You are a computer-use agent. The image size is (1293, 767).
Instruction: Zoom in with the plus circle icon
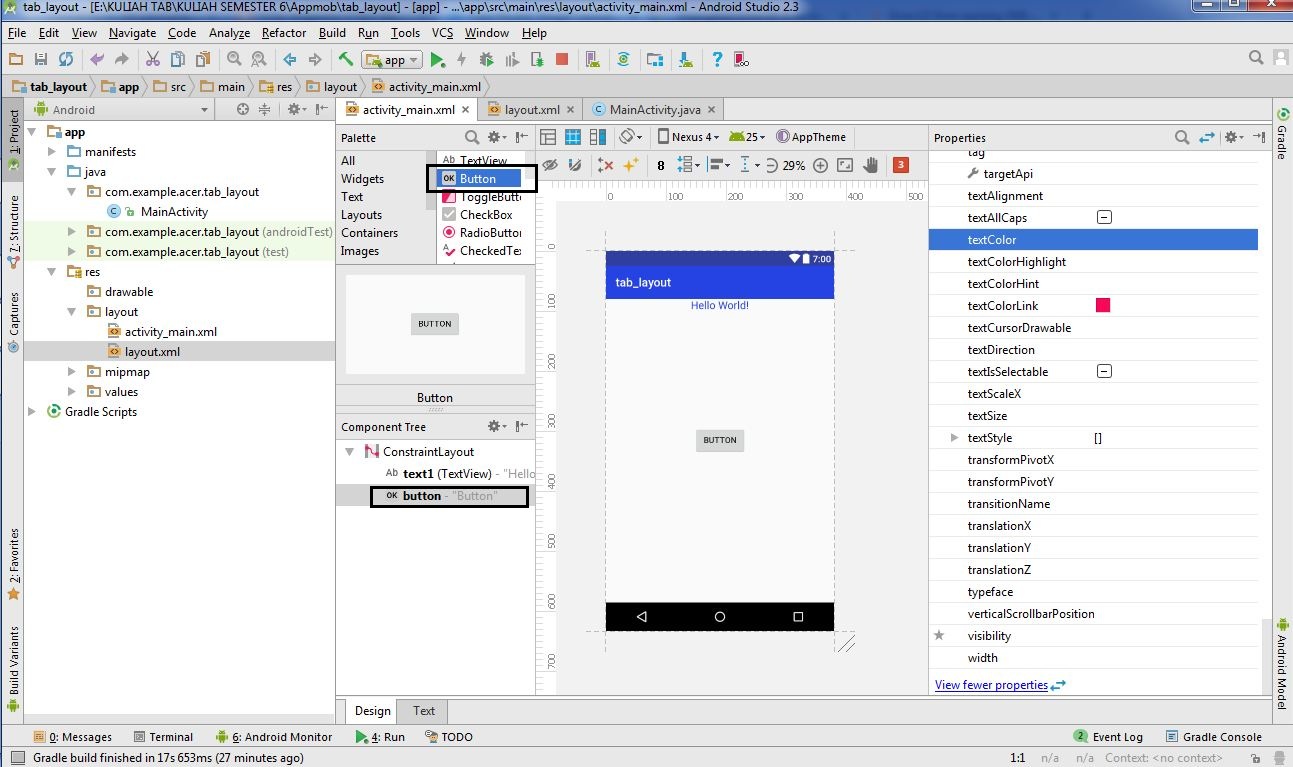click(821, 165)
